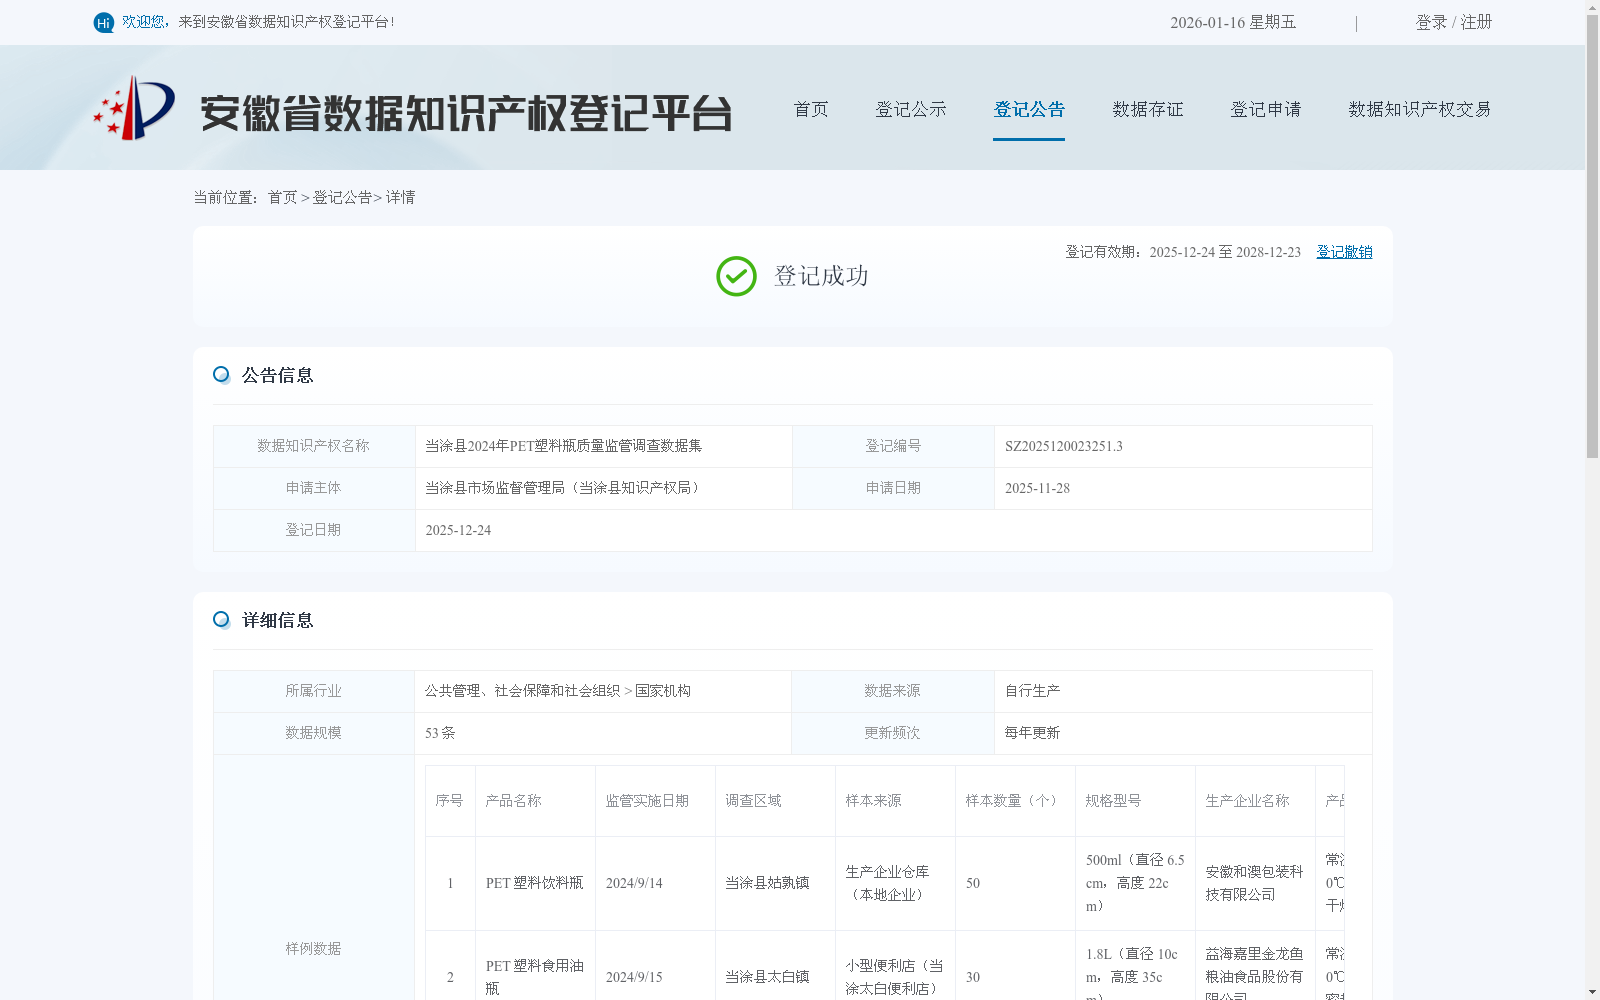
Task: Click the 2024/9/14 date cell
Action: [x=655, y=883]
